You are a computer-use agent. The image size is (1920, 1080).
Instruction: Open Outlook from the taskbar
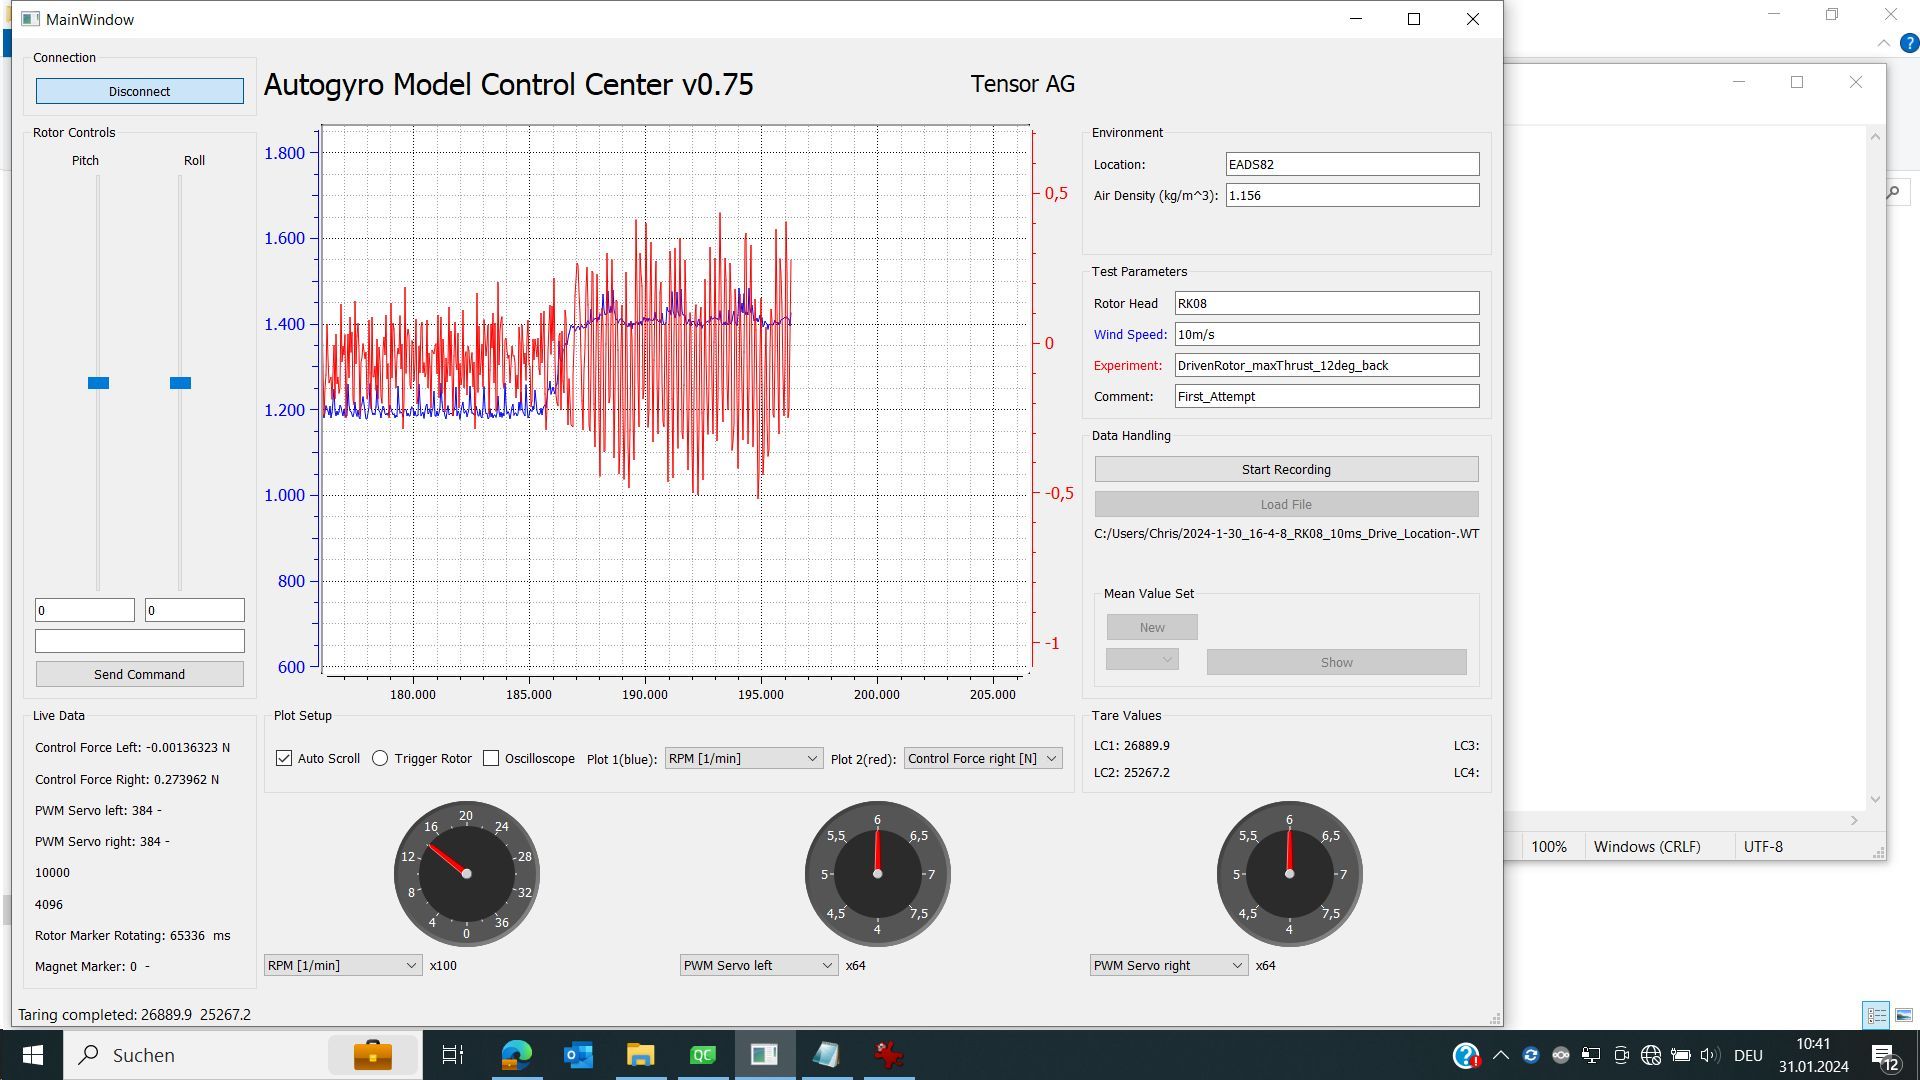click(578, 1055)
